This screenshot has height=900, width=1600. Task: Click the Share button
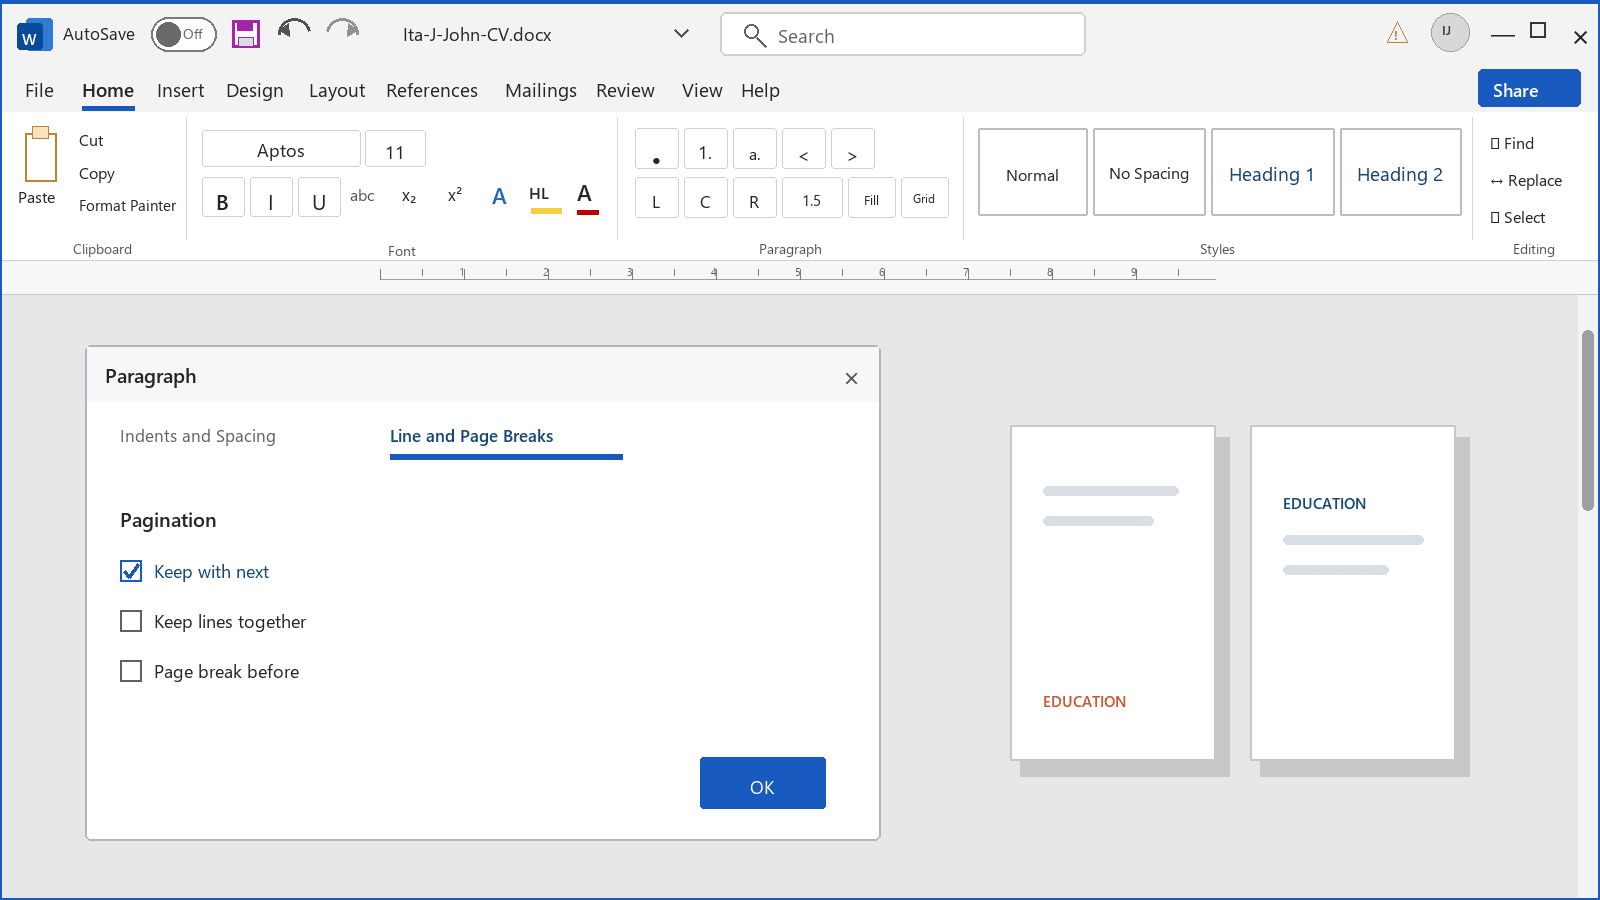(x=1529, y=88)
